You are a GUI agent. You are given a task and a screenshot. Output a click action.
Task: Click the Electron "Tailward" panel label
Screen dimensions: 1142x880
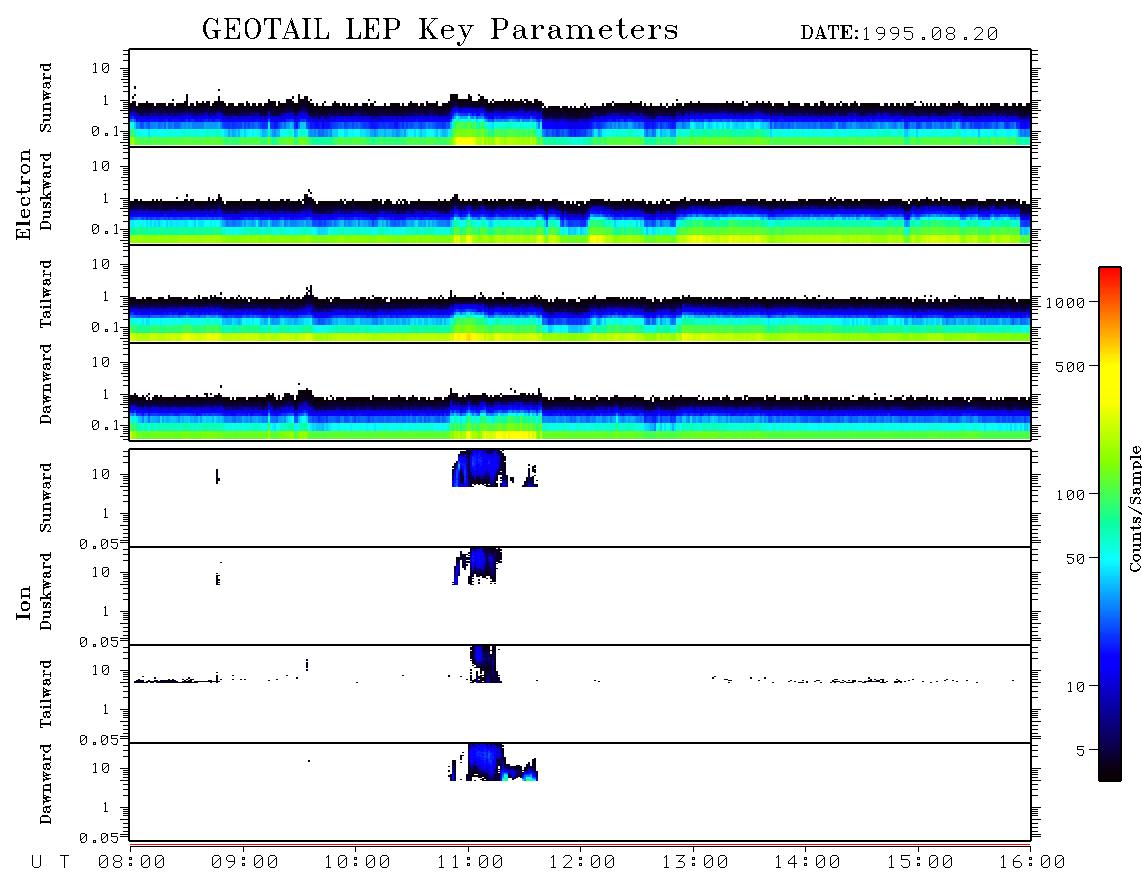46,293
